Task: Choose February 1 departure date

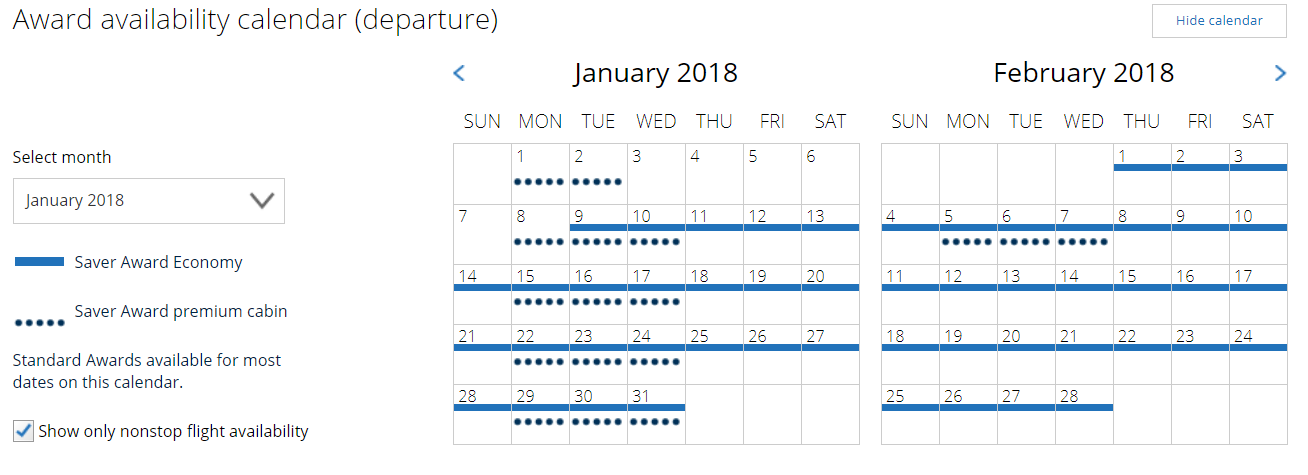Action: (1142, 174)
